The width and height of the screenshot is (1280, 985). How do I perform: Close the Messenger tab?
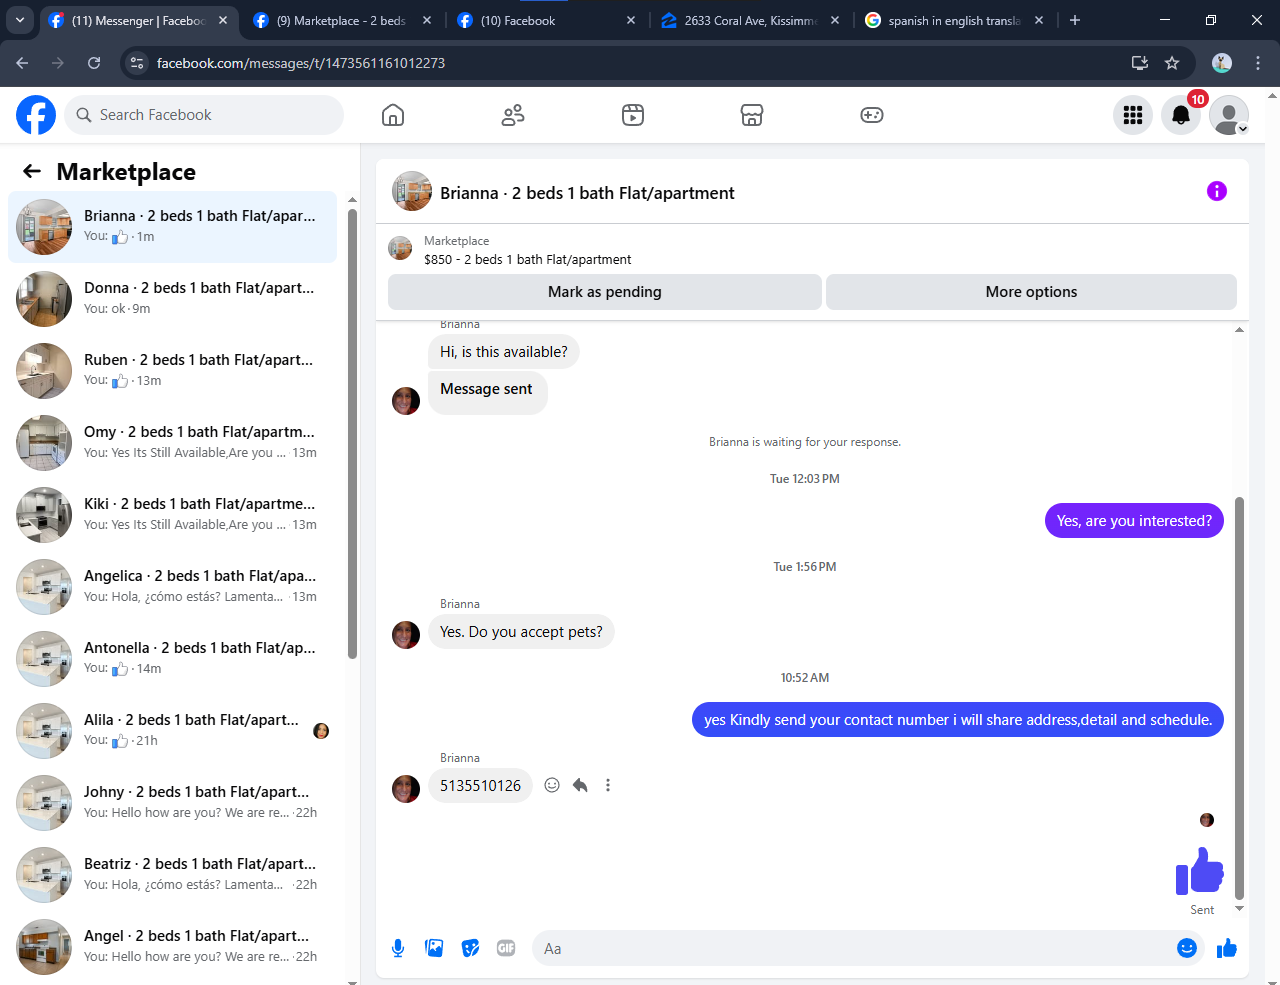coord(223,20)
